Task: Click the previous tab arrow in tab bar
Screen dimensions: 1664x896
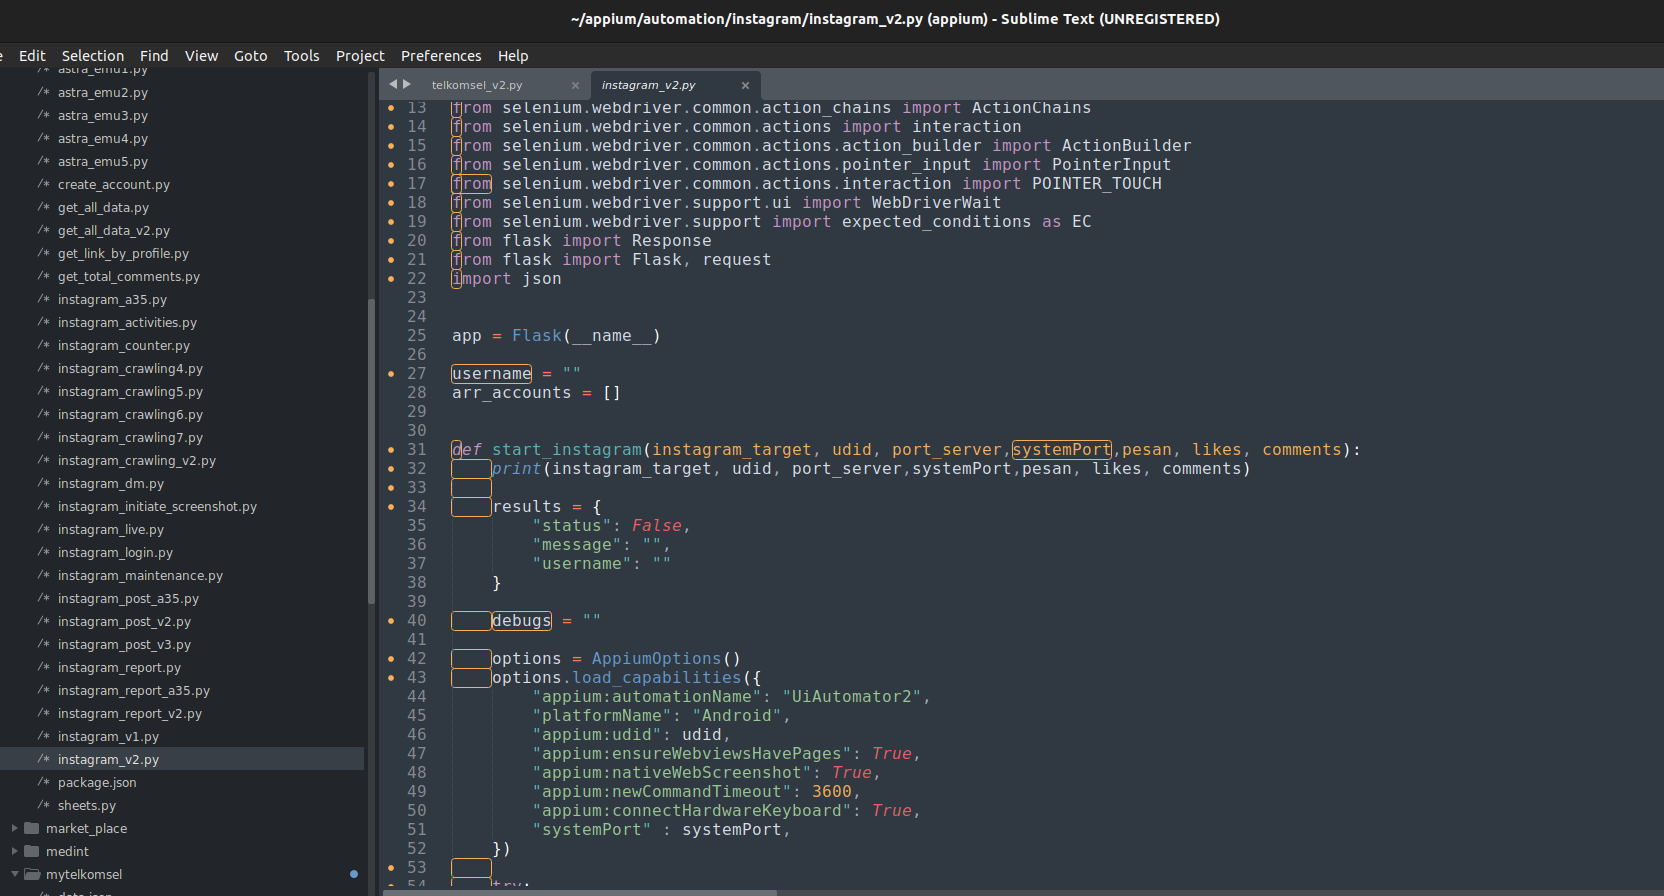Action: point(393,84)
